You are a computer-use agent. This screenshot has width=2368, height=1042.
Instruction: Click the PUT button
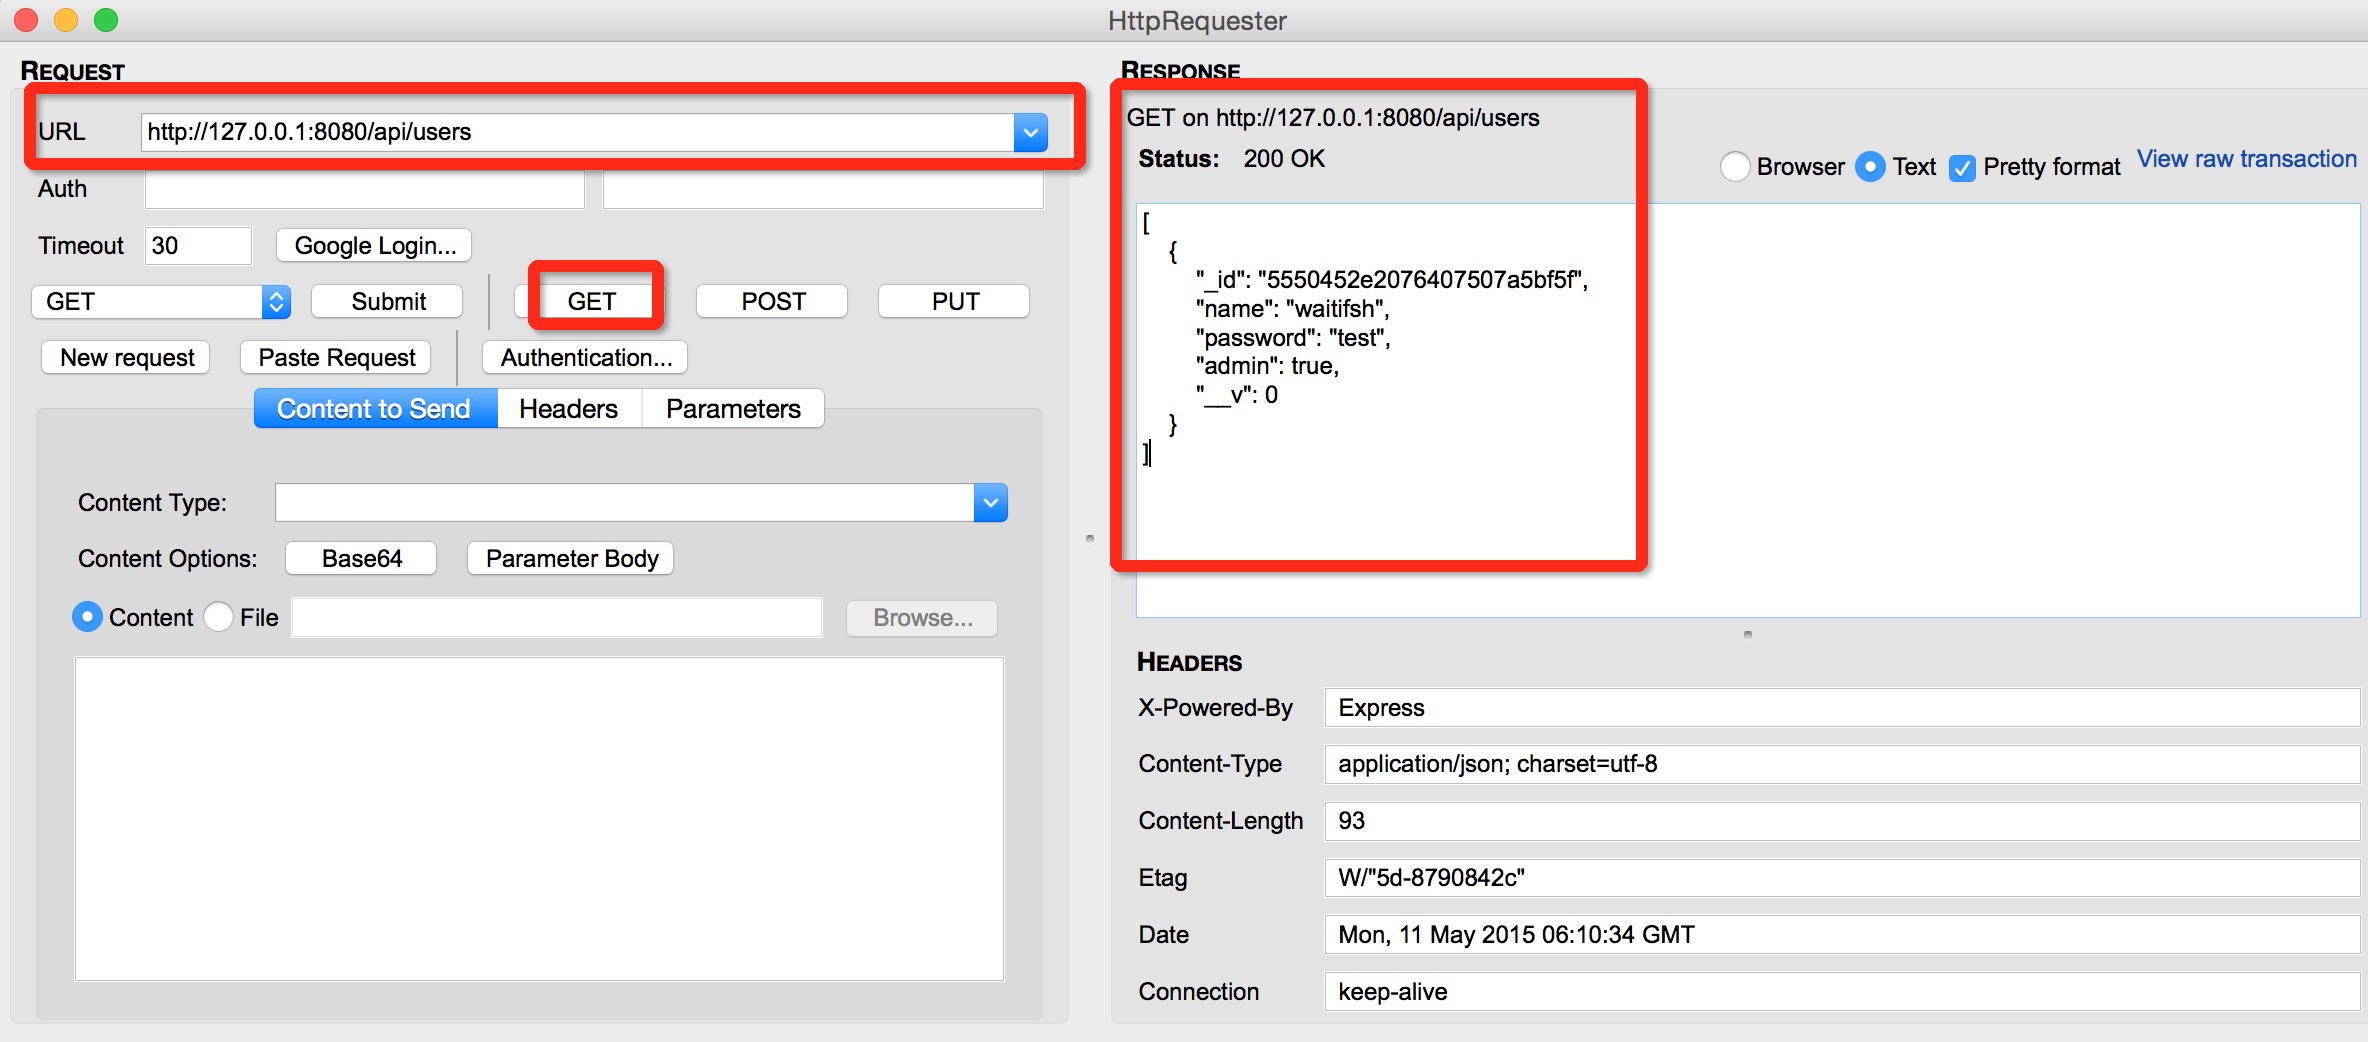[955, 302]
